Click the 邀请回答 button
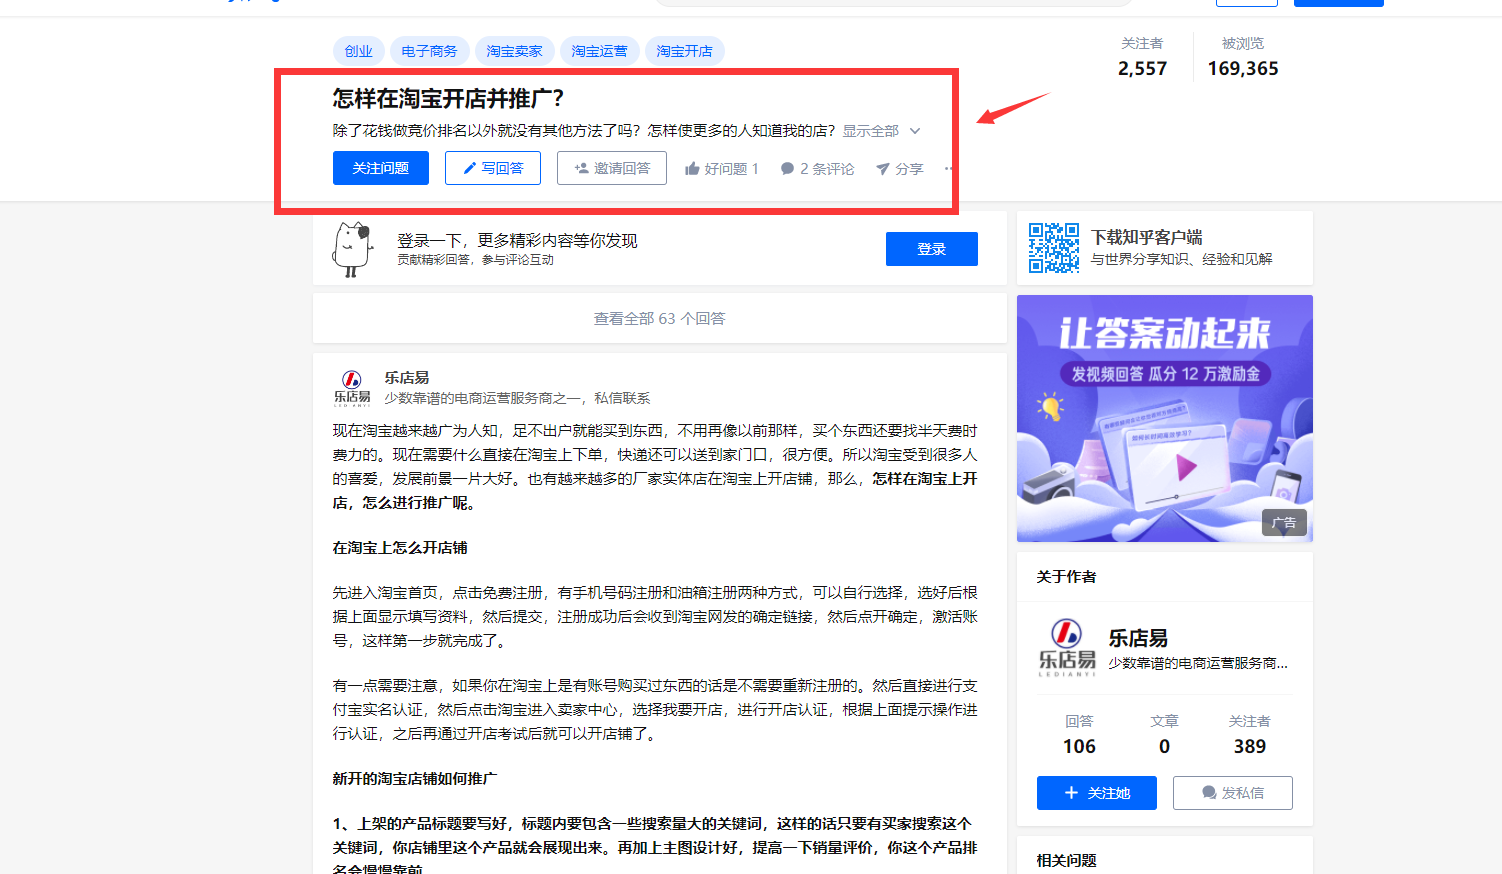Viewport: 1502px width, 874px height. tap(612, 168)
